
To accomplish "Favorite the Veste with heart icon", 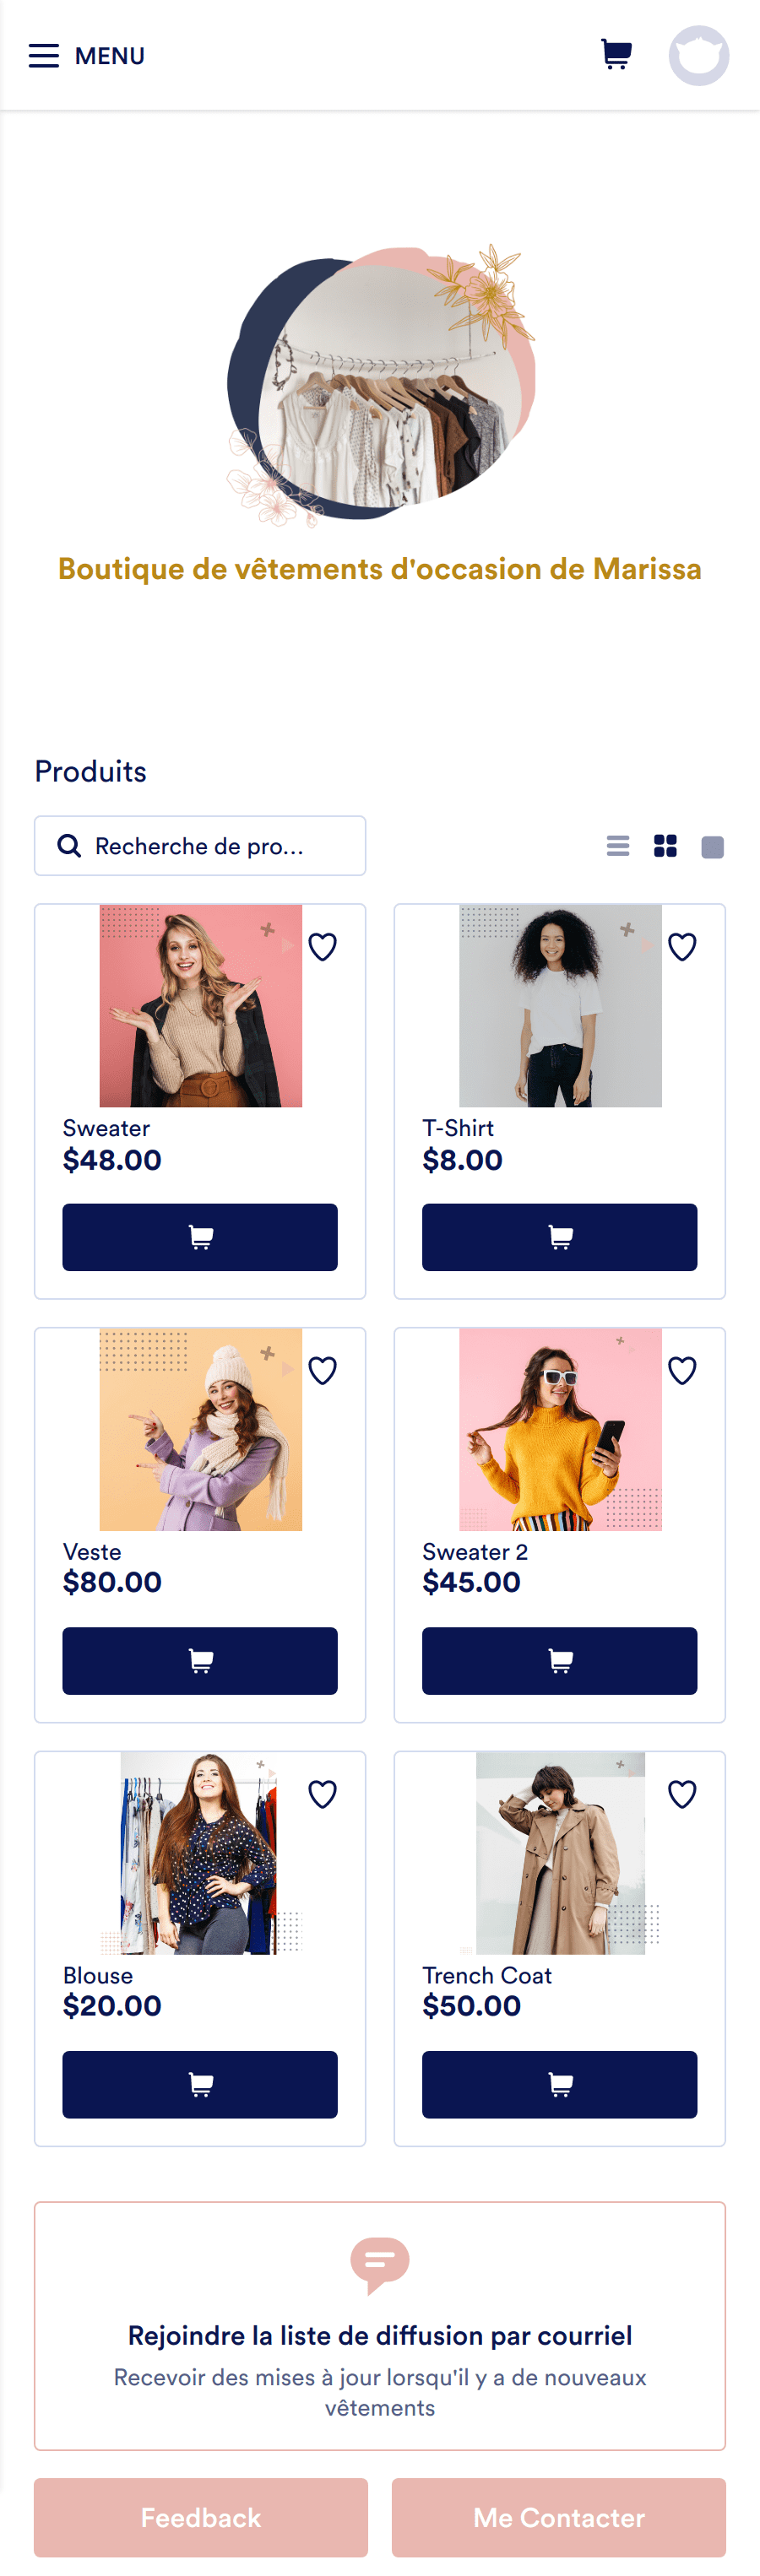I will coord(322,1370).
